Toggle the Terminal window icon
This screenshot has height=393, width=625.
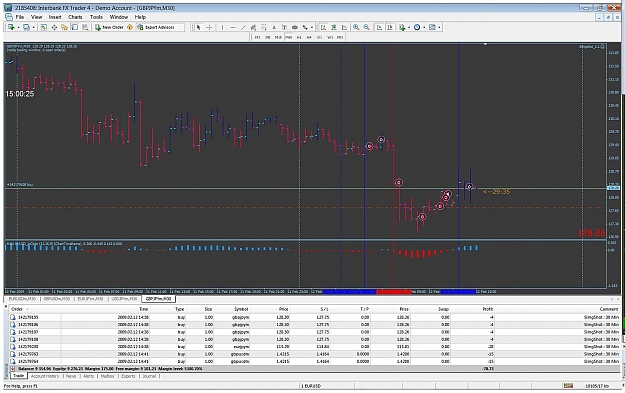click(75, 27)
